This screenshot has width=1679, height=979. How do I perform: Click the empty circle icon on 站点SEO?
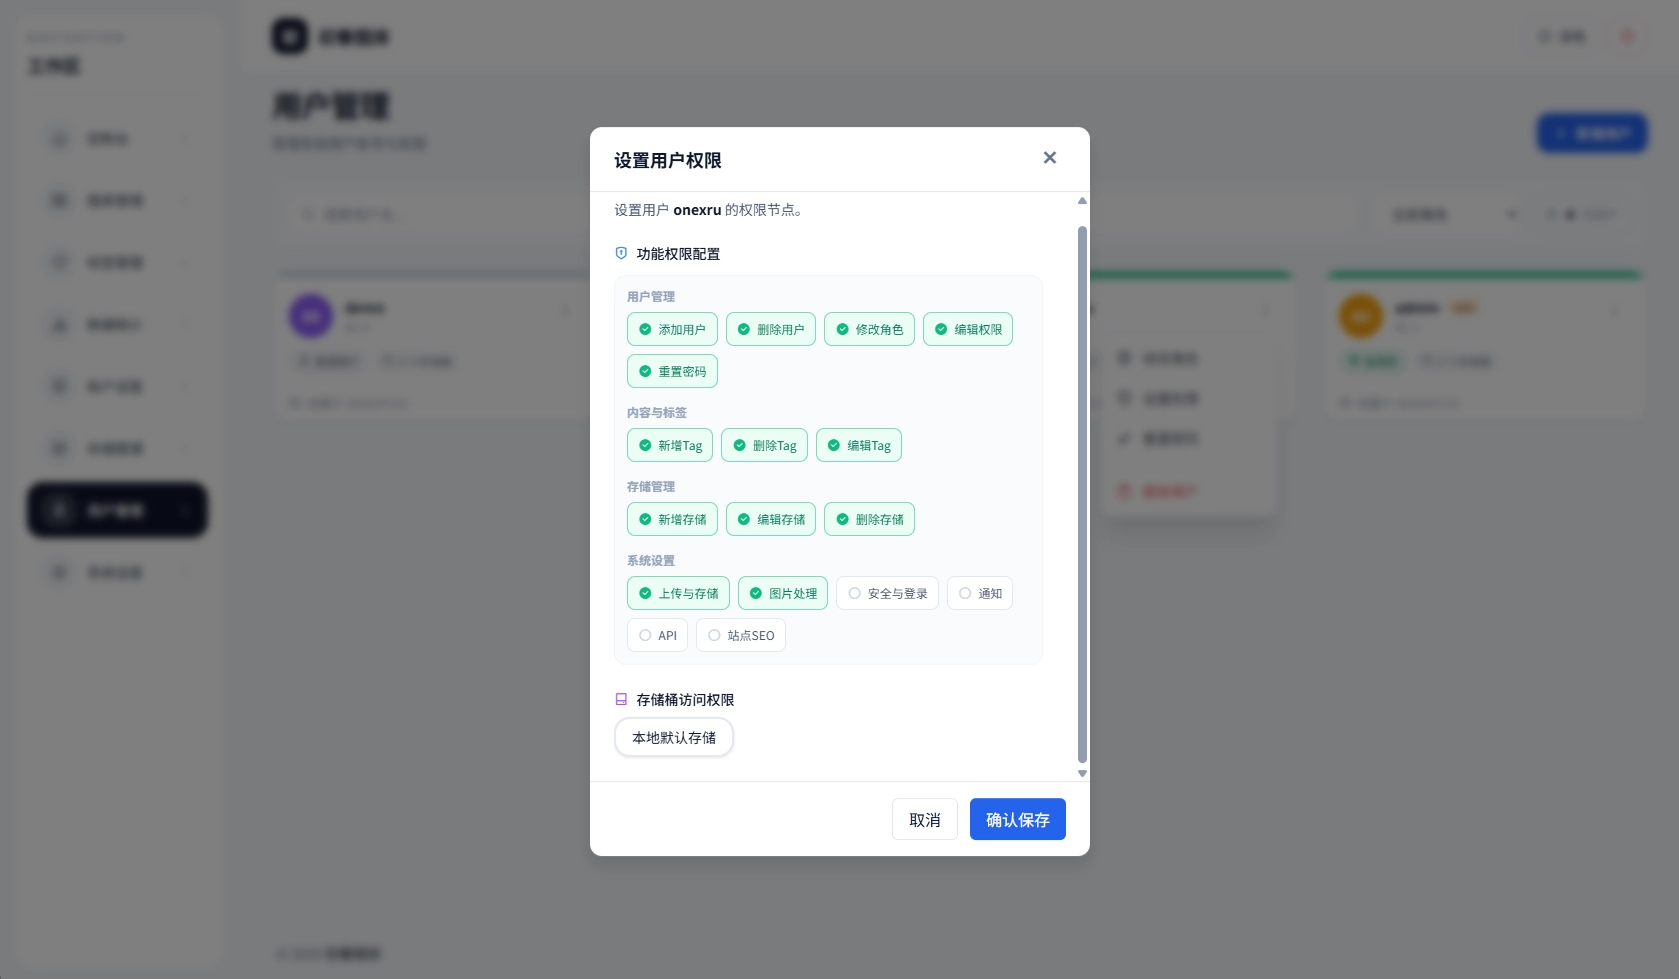[x=714, y=636]
